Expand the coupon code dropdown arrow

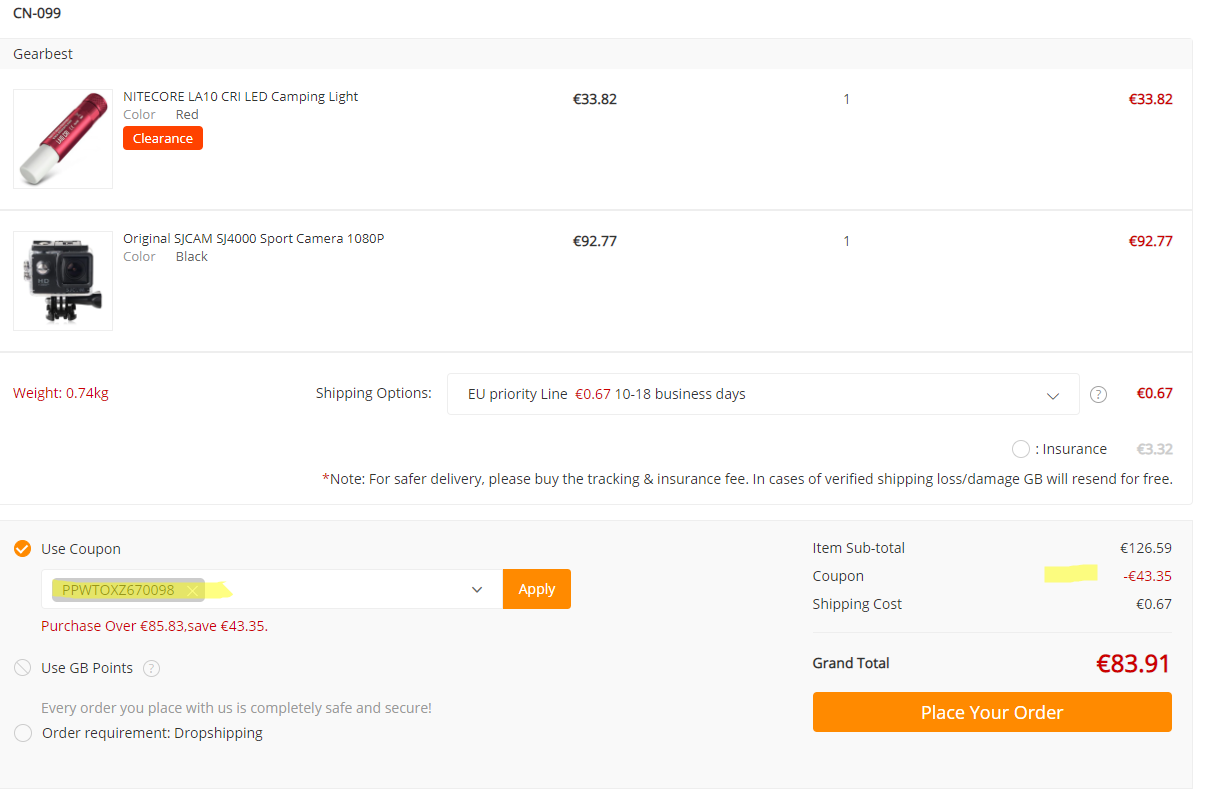pyautogui.click(x=477, y=590)
